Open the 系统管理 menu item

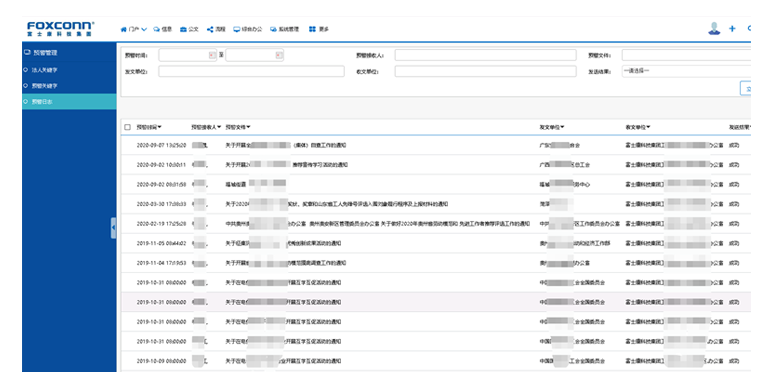tap(284, 30)
